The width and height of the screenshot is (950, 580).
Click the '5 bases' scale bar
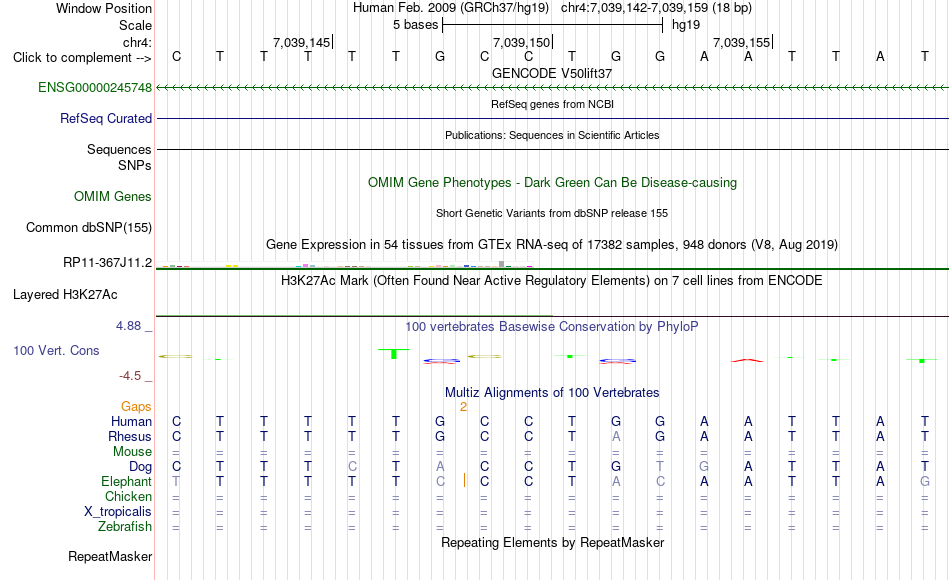[553, 25]
